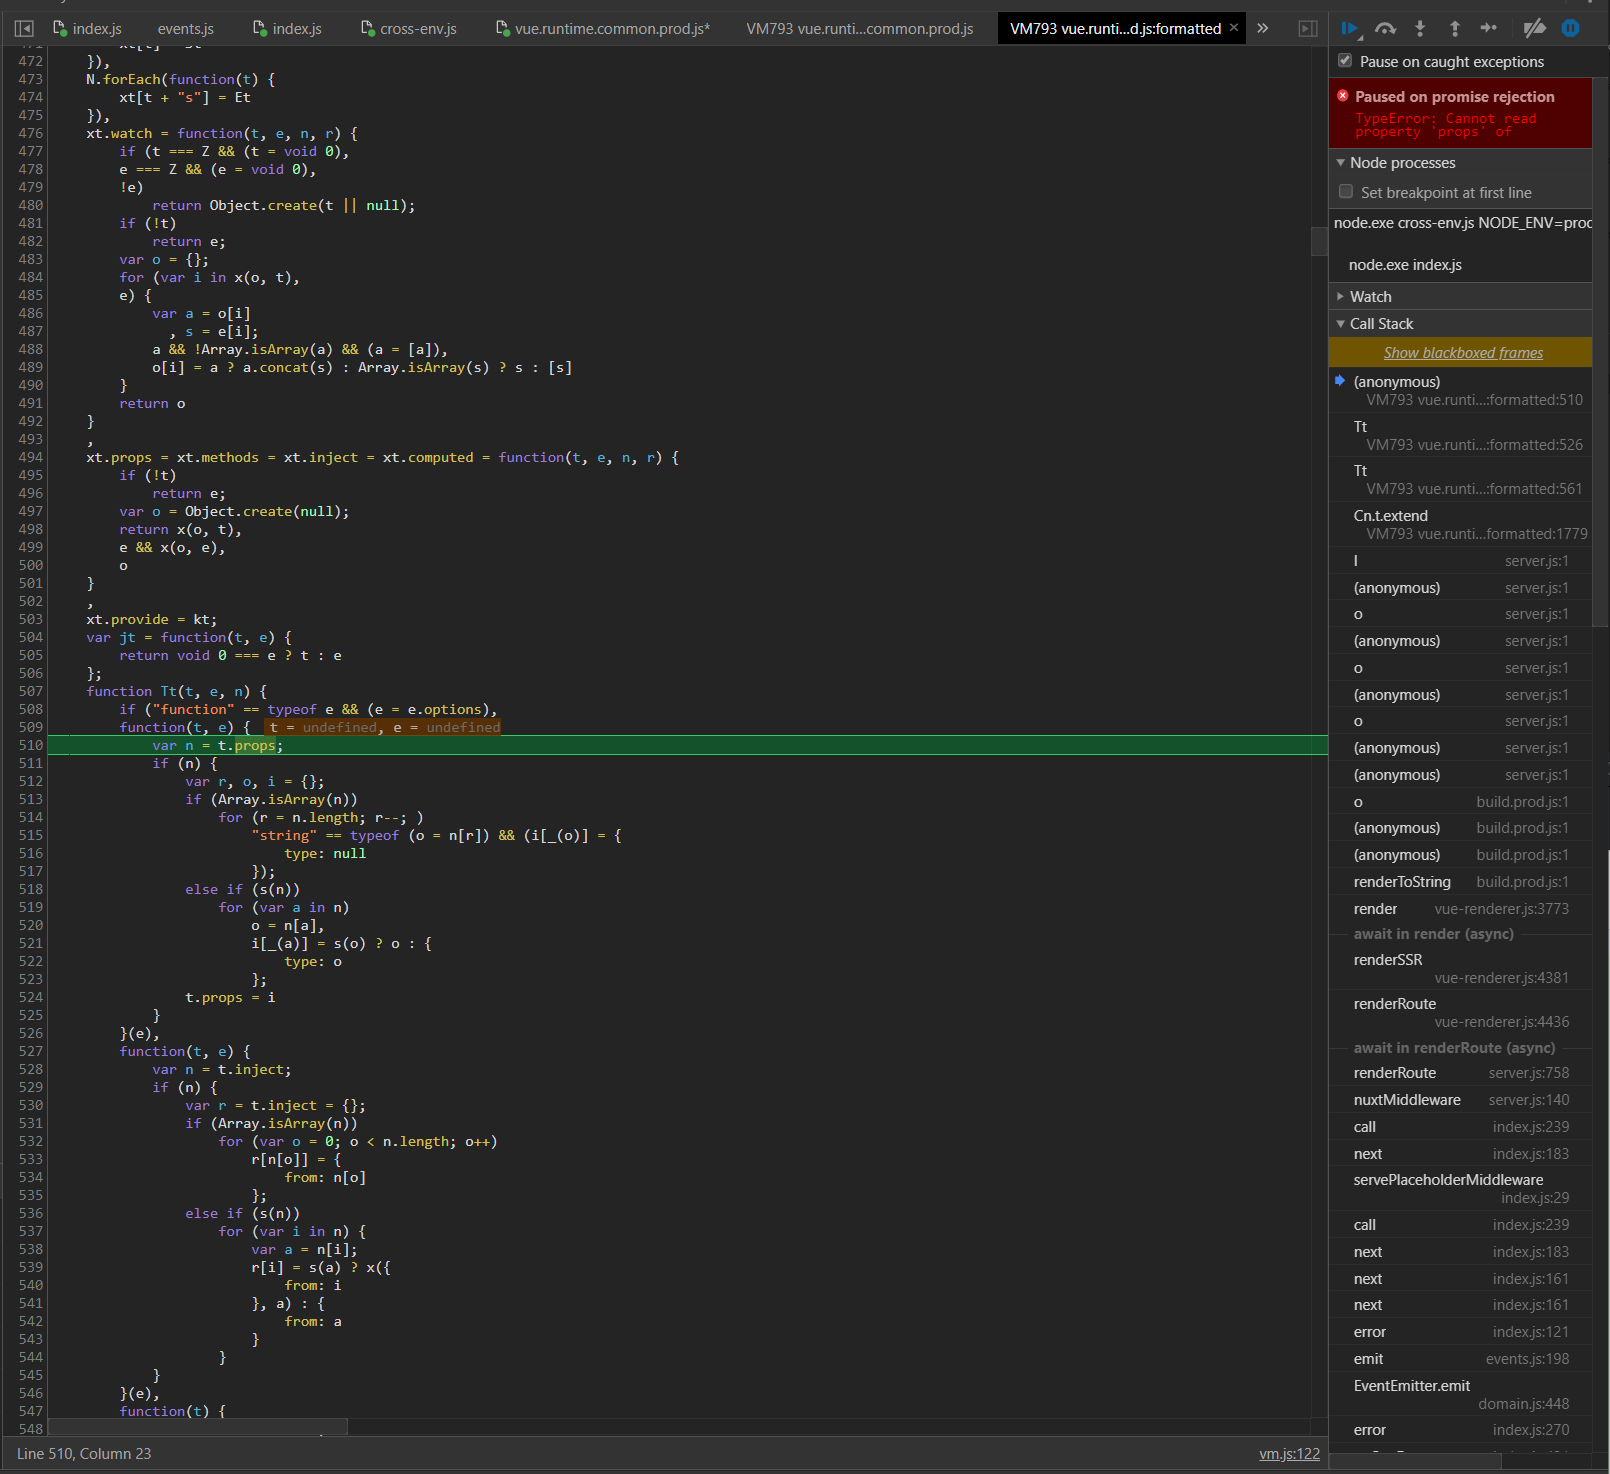Select node.exe index.js process
Screen dimensions: 1610x1474
point(1460,265)
